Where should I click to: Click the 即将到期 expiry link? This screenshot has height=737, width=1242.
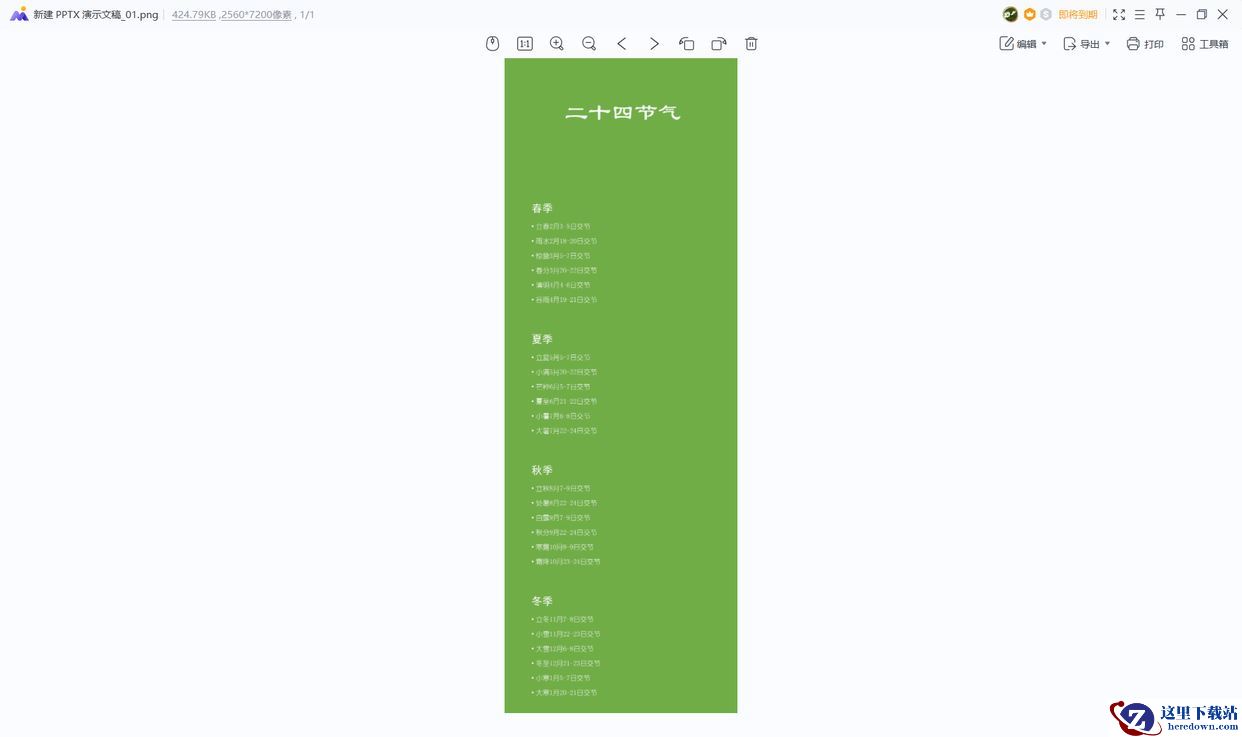(1078, 15)
